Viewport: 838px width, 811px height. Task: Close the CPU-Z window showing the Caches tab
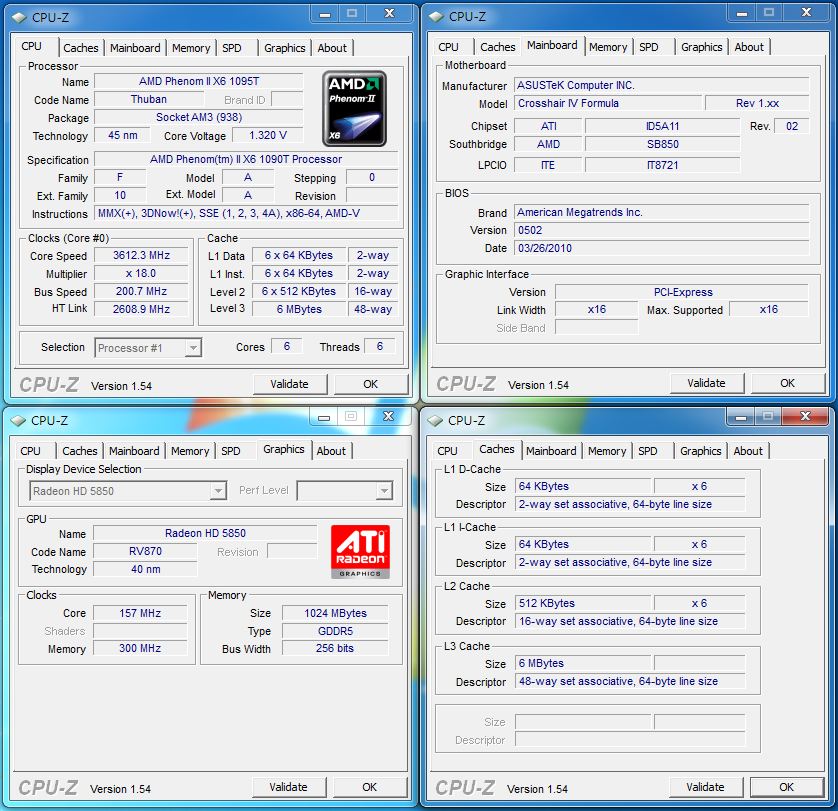[x=805, y=417]
